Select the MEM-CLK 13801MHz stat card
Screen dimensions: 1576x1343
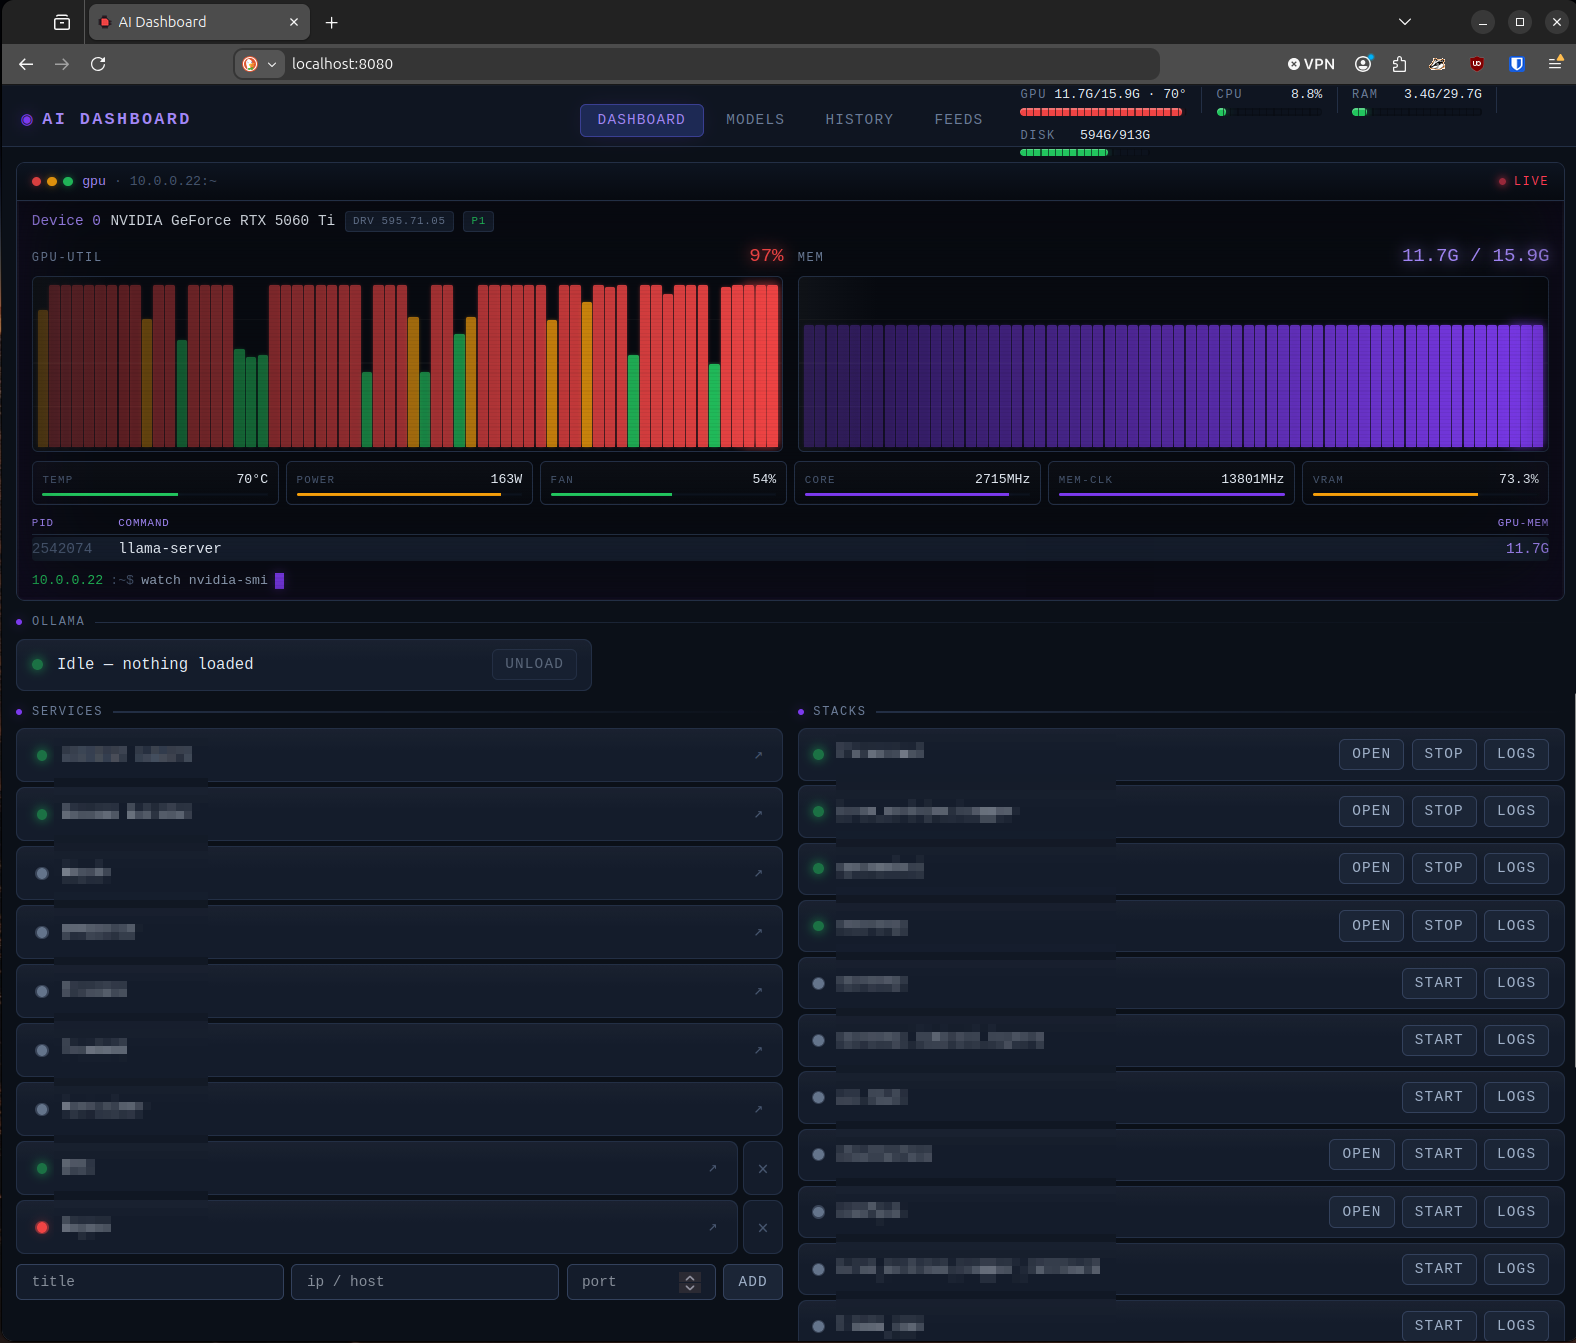click(1171, 483)
